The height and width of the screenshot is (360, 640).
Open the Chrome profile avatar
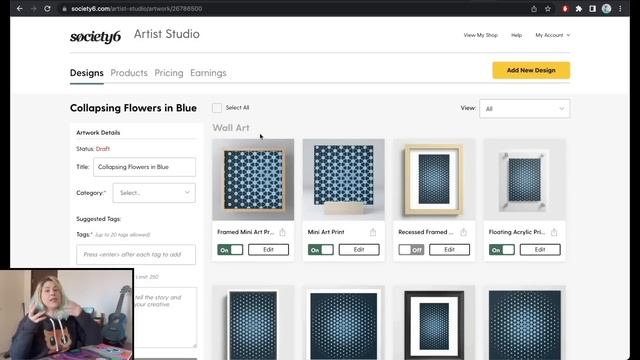coord(607,9)
